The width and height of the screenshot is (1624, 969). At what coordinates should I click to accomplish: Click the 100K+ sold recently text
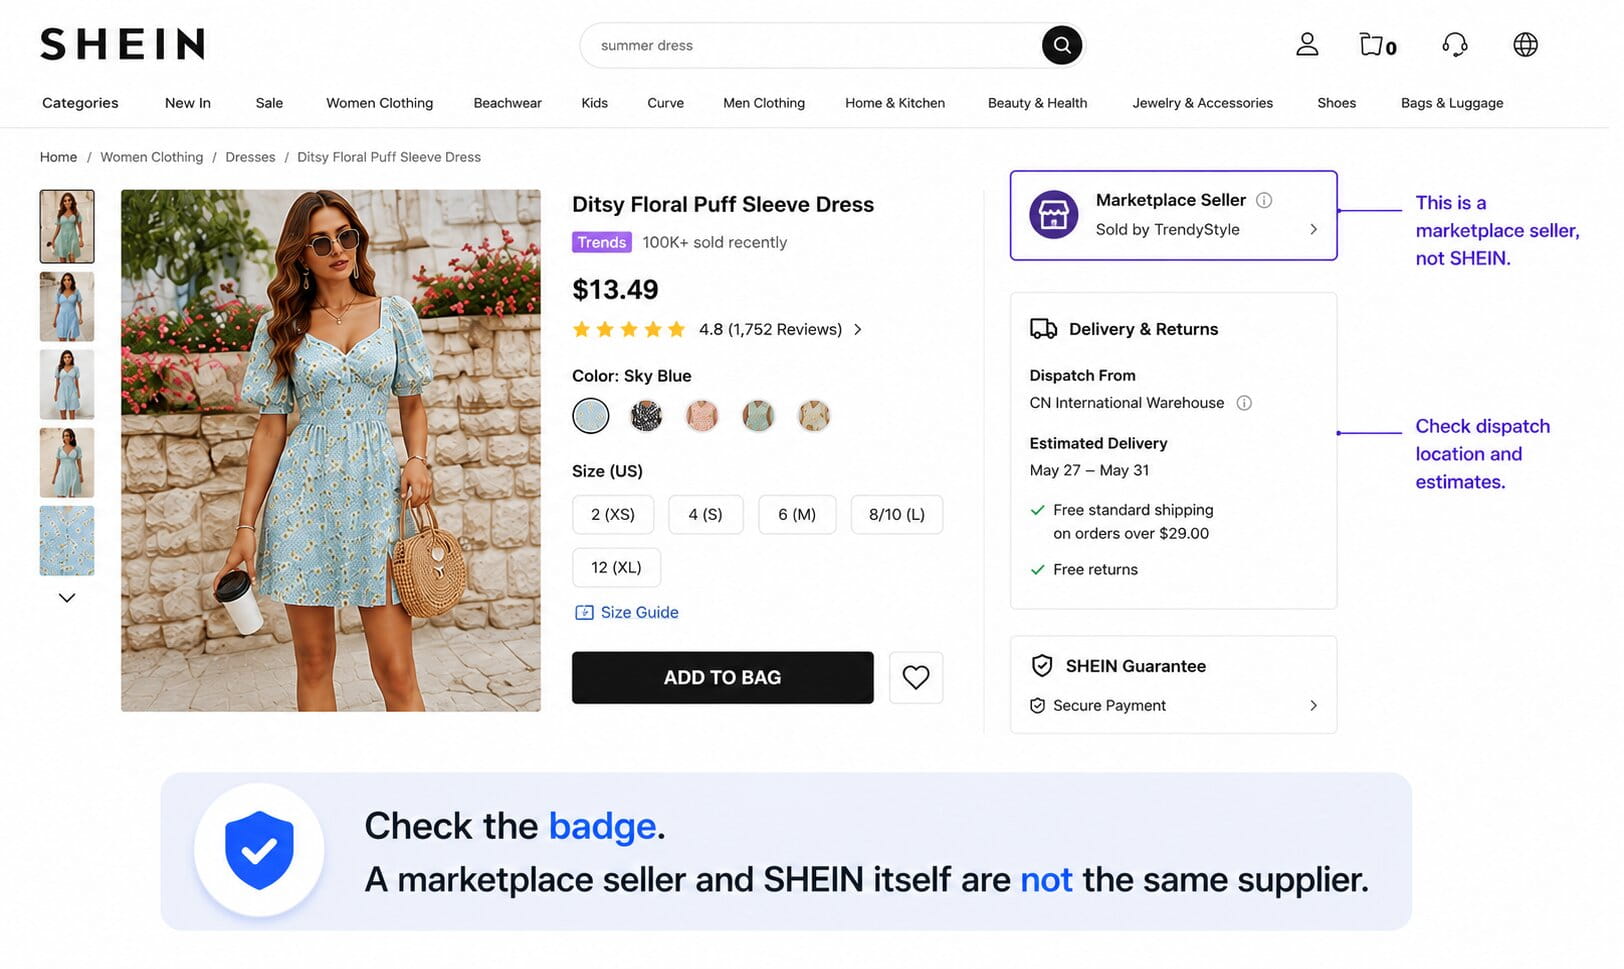[715, 242]
